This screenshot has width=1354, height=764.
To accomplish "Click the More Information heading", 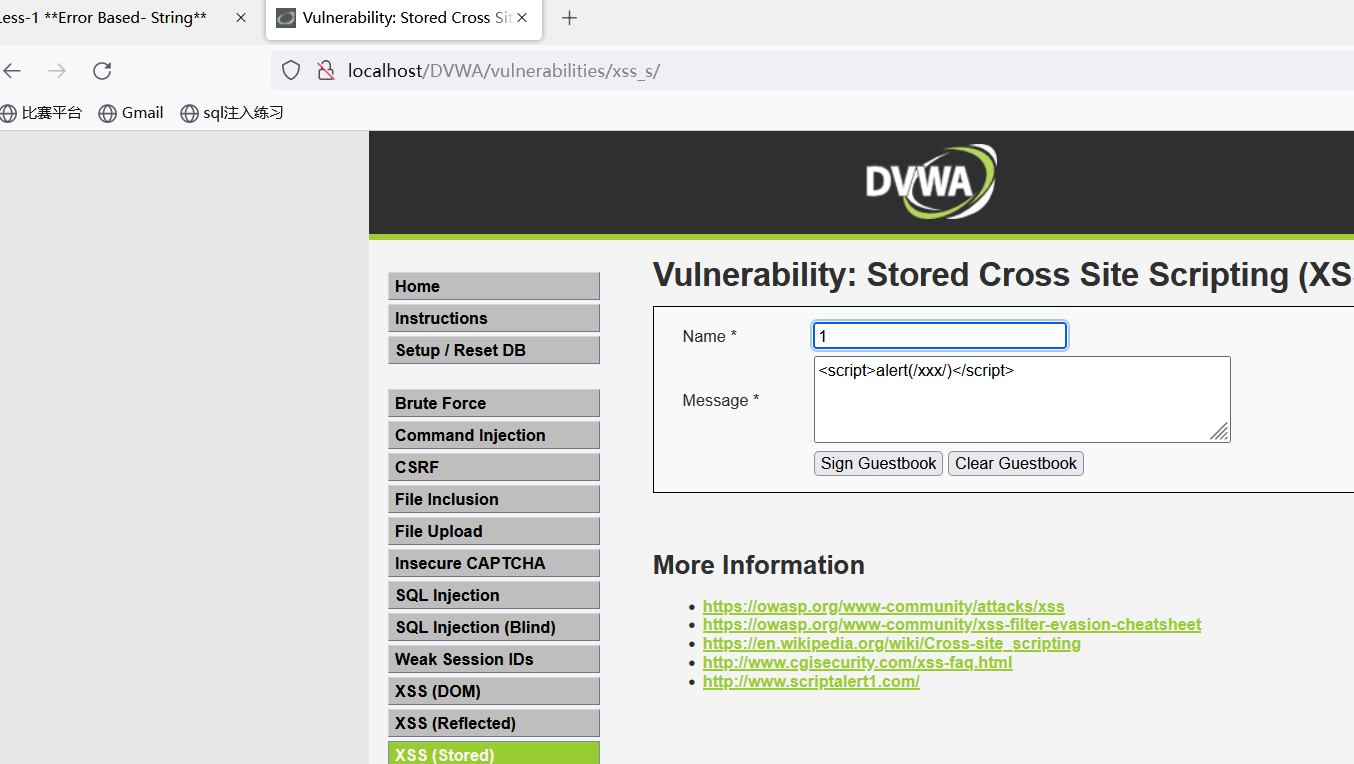I will [759, 565].
